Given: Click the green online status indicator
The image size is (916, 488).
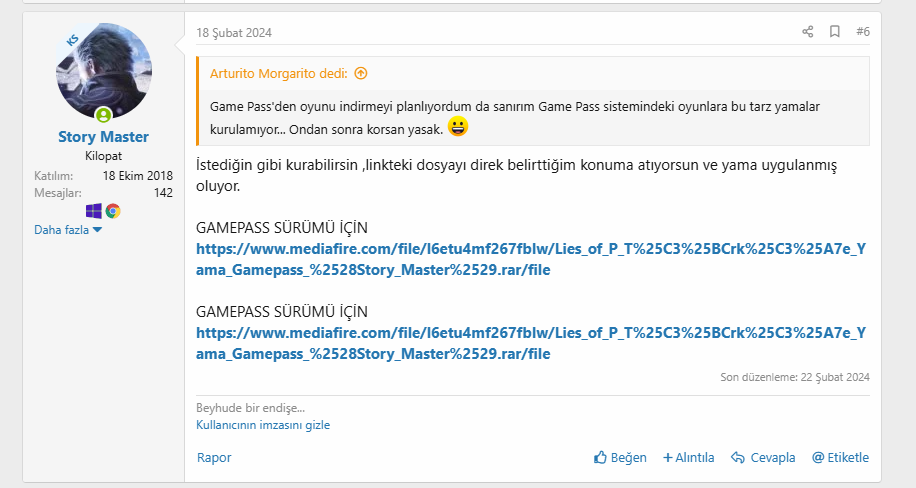Looking at the screenshot, I should tap(103, 115).
